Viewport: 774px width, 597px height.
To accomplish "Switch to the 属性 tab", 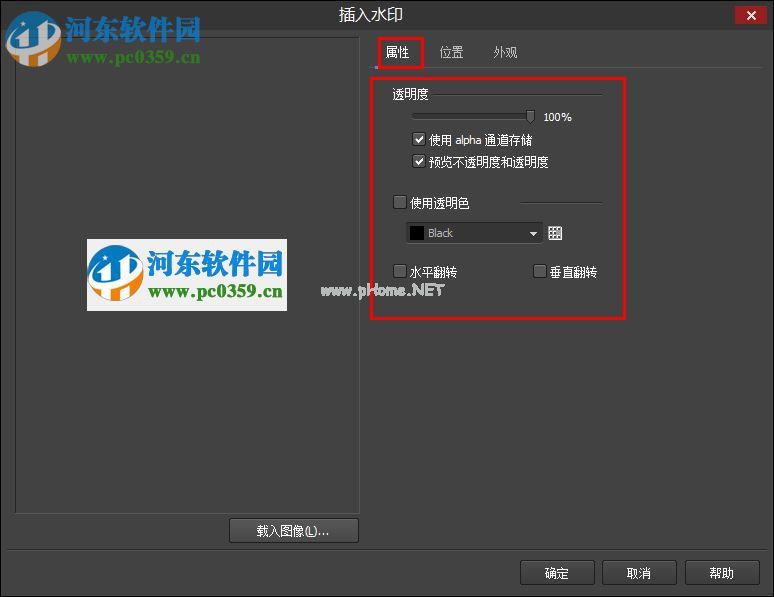I will pos(397,52).
